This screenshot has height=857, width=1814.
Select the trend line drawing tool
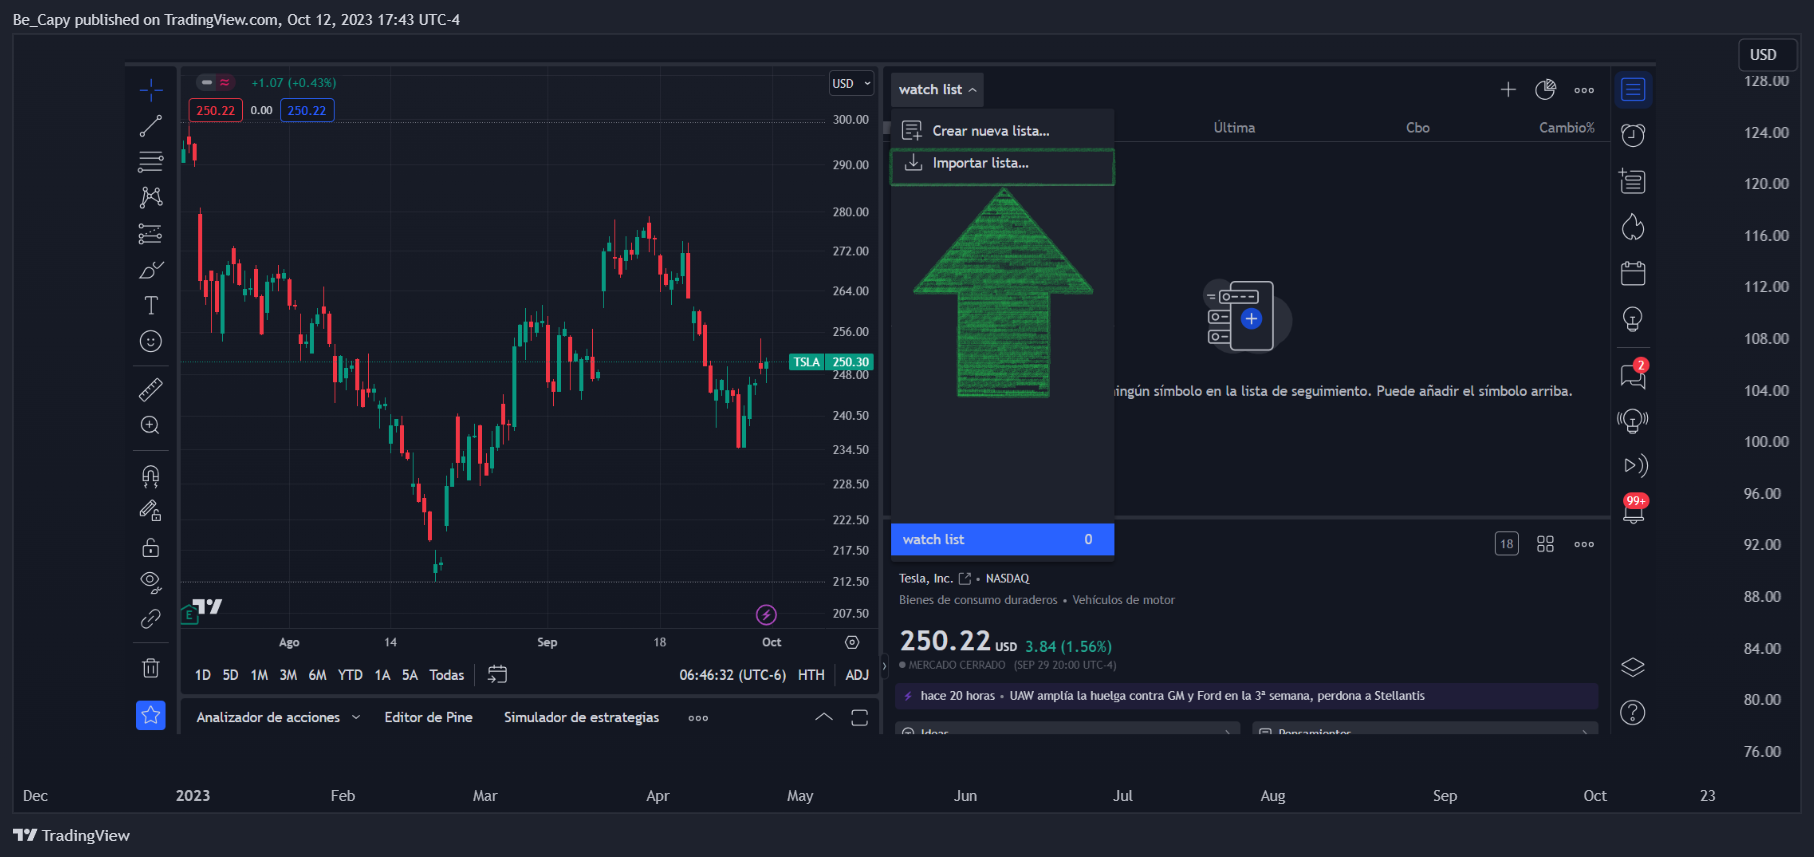(x=151, y=126)
